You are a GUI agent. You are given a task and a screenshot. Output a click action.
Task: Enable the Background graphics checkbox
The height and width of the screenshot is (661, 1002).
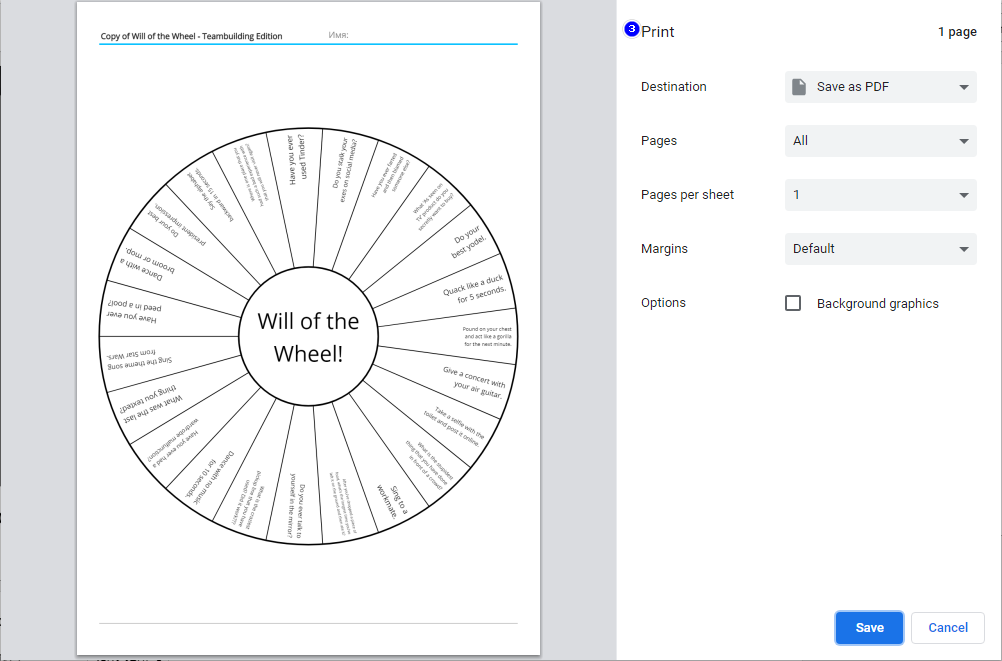794,302
